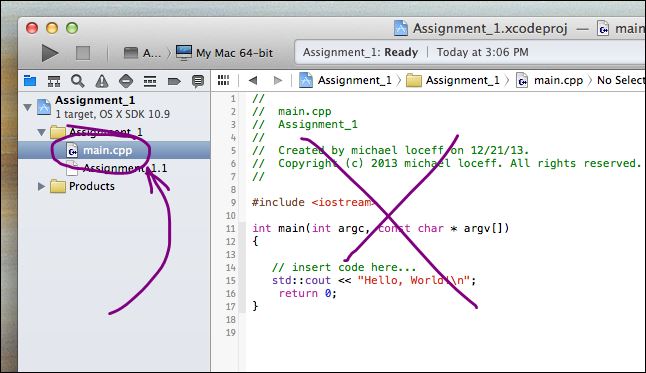Open the Breakpoint navigator icon
Image resolution: width=646 pixels, height=373 pixels.
pos(174,81)
